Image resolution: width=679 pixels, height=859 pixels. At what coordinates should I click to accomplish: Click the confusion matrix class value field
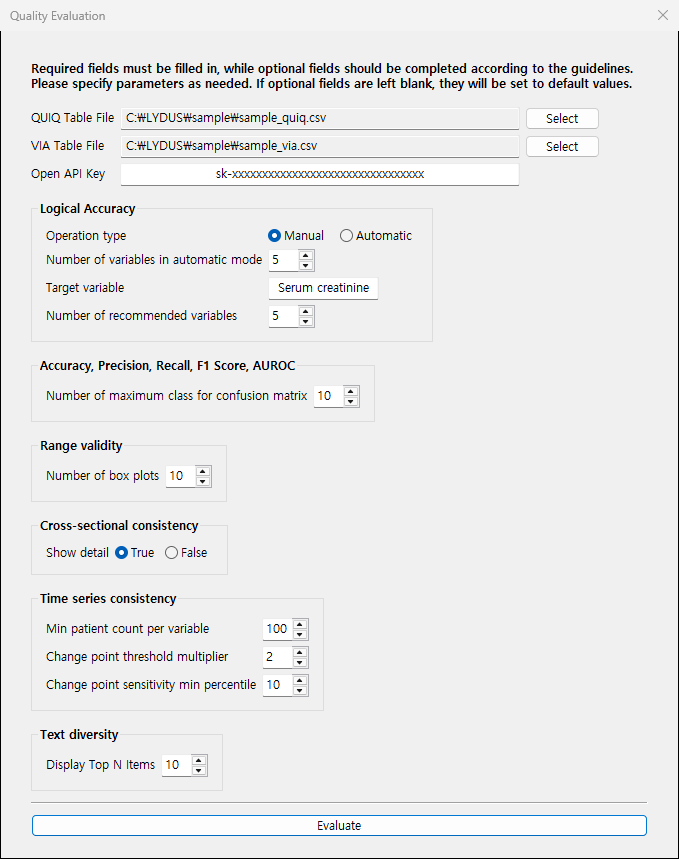329,396
